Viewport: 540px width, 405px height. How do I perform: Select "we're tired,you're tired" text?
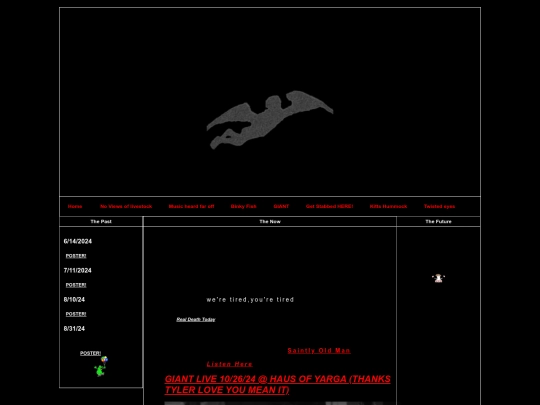coord(250,300)
